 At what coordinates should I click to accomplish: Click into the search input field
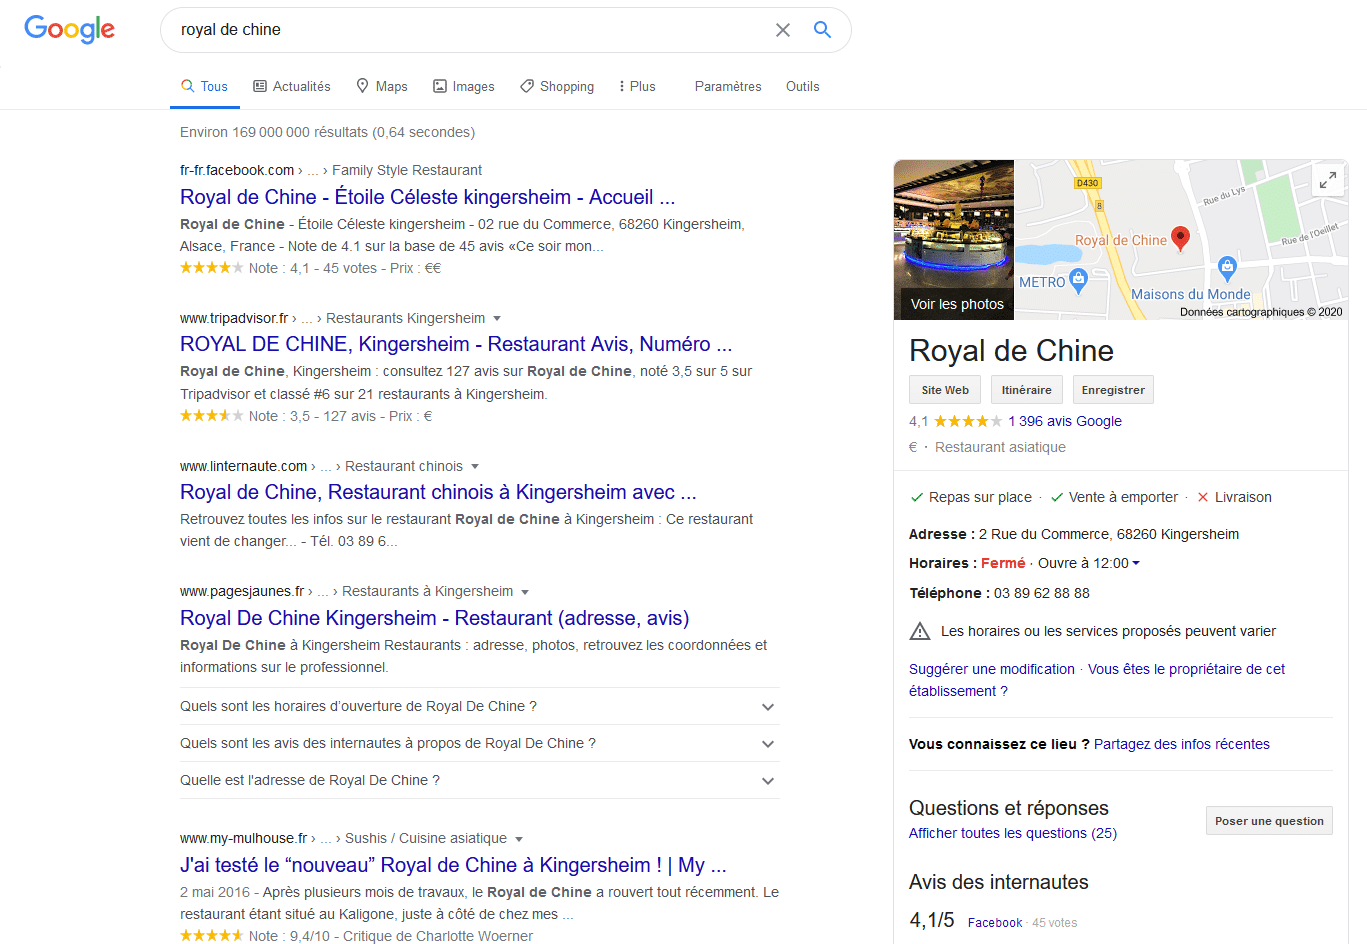click(470, 30)
